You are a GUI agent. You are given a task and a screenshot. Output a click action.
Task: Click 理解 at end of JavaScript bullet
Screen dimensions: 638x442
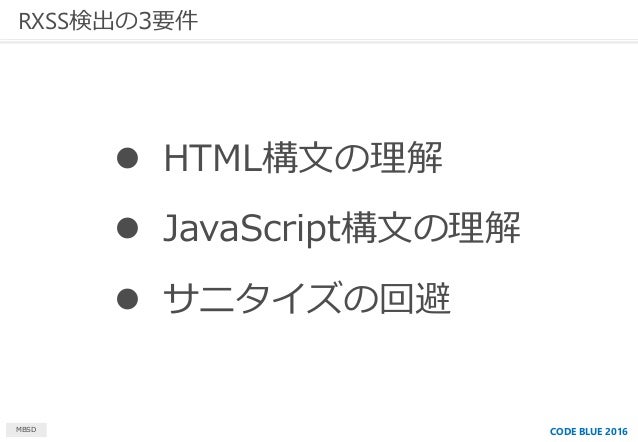pyautogui.click(x=485, y=228)
